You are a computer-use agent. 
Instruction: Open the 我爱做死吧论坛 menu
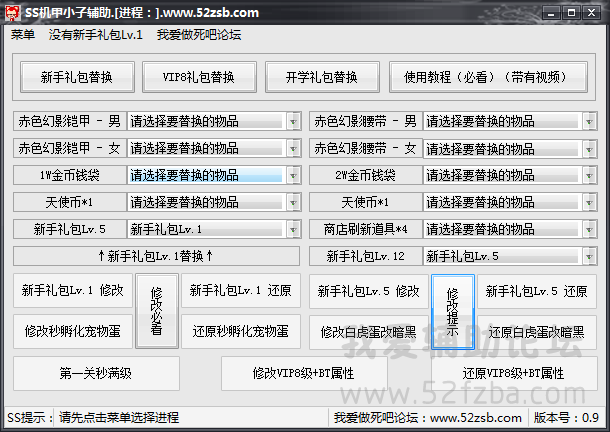(199, 35)
